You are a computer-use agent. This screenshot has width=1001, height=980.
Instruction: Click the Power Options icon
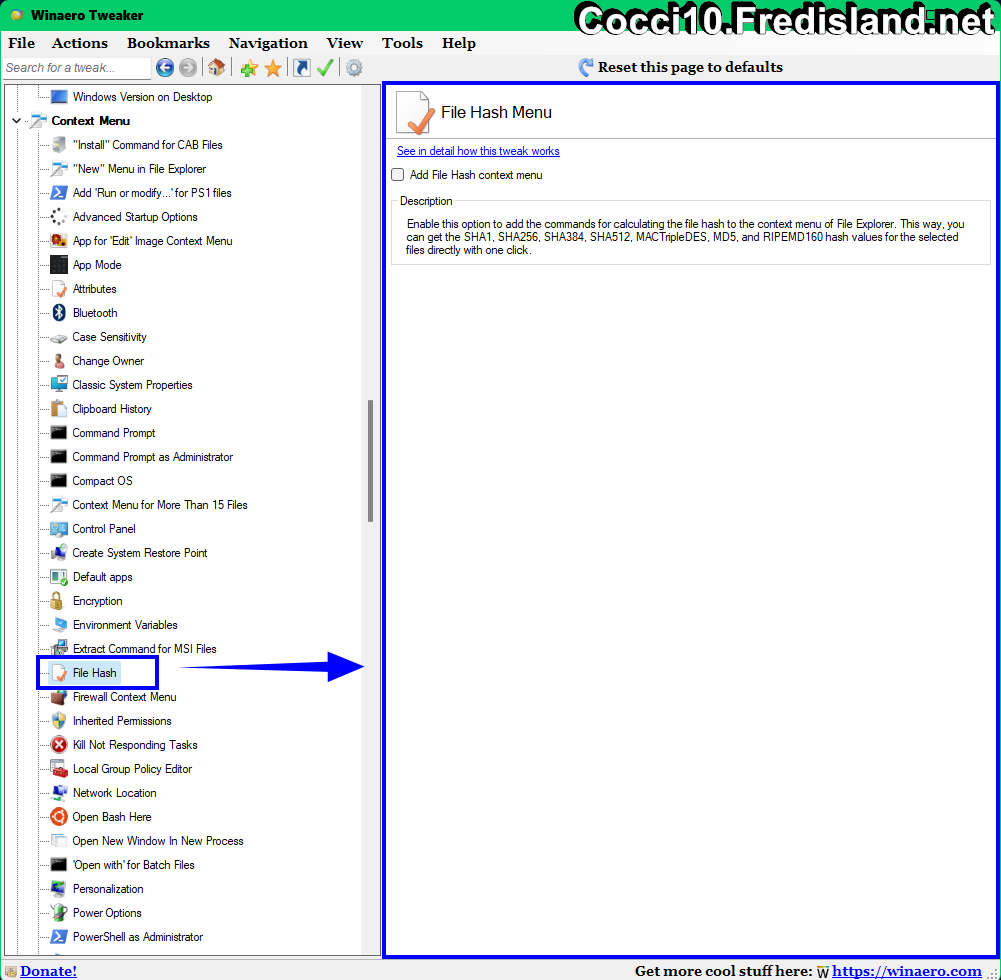(59, 913)
